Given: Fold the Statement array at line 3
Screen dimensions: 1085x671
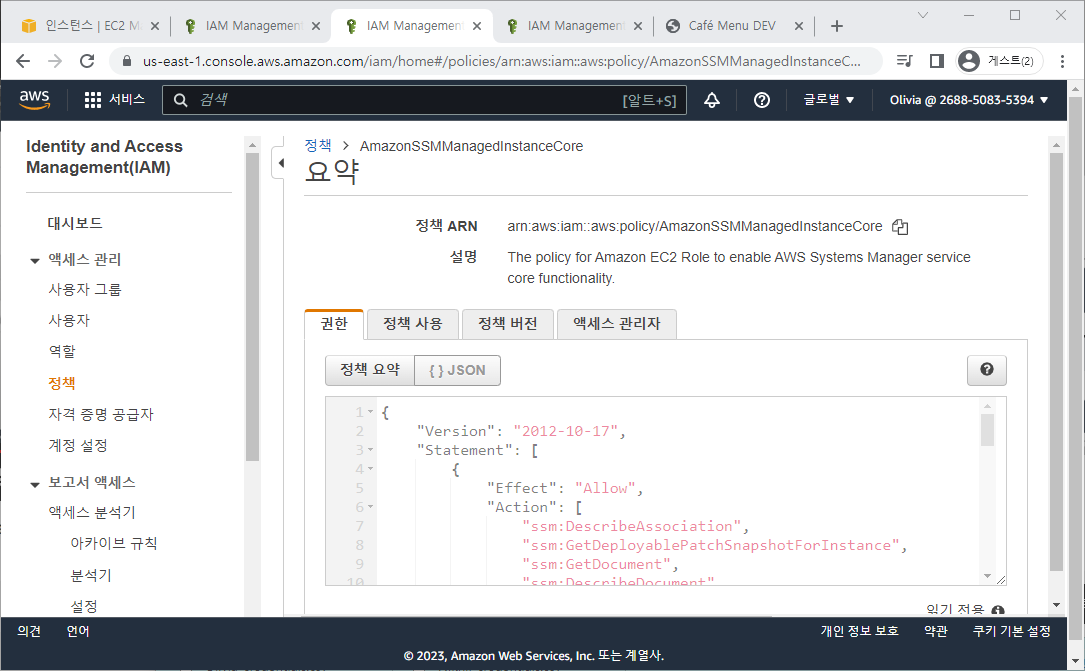Looking at the screenshot, I should point(370,450).
